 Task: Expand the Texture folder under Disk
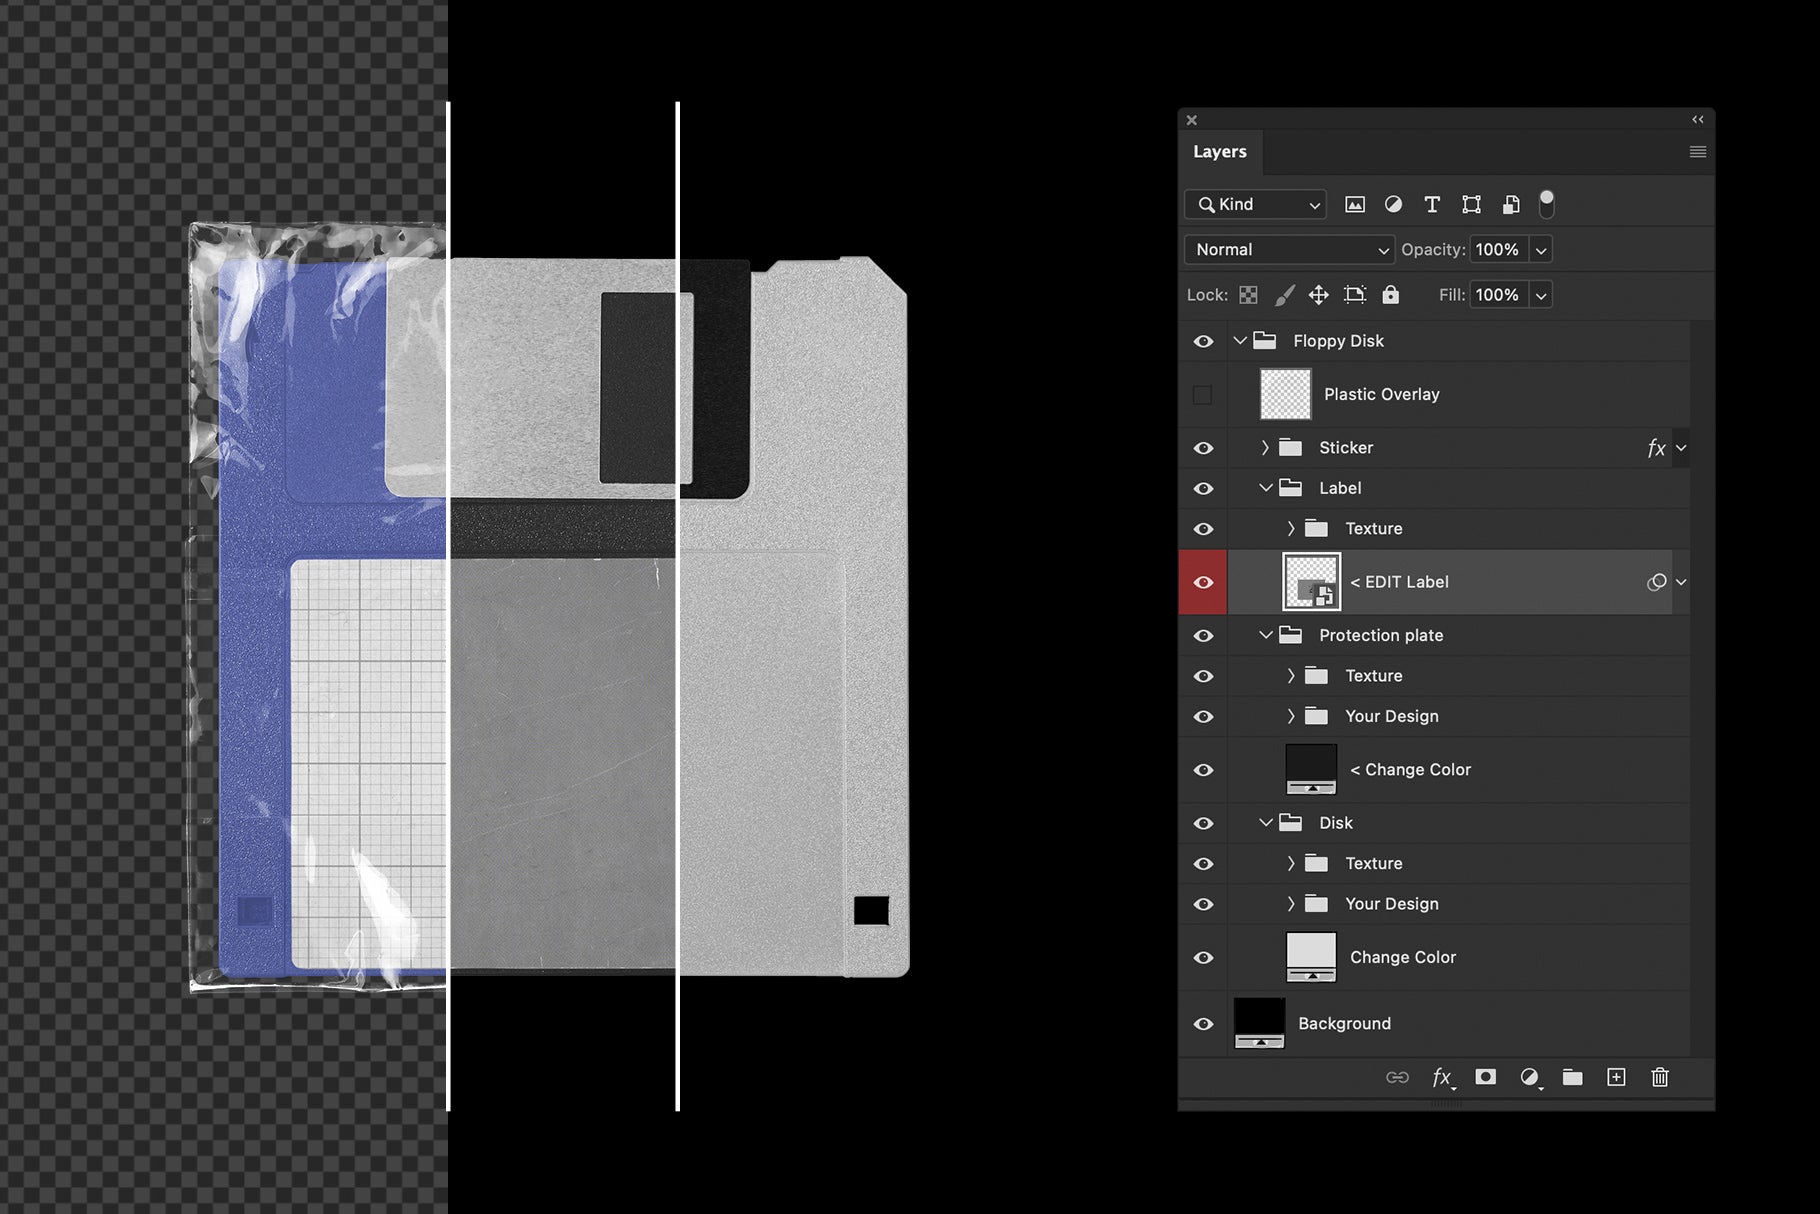1291,863
